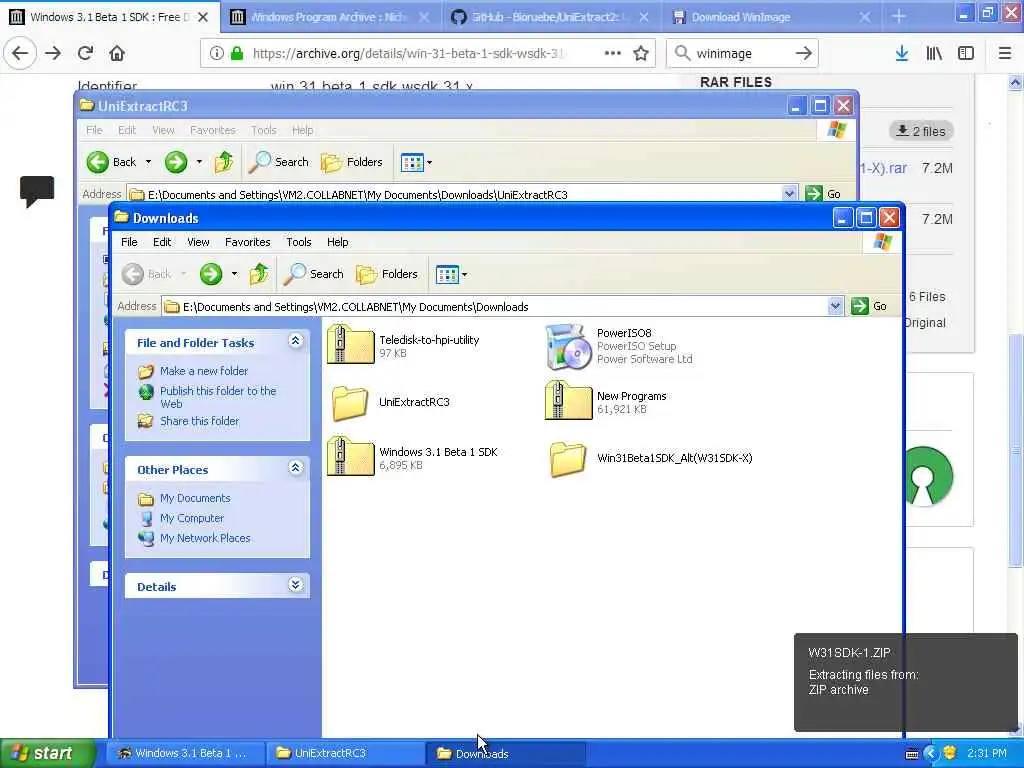Click the taskbar clock showing 2:31 PM
Viewport: 1024px width, 768px height.
point(987,753)
